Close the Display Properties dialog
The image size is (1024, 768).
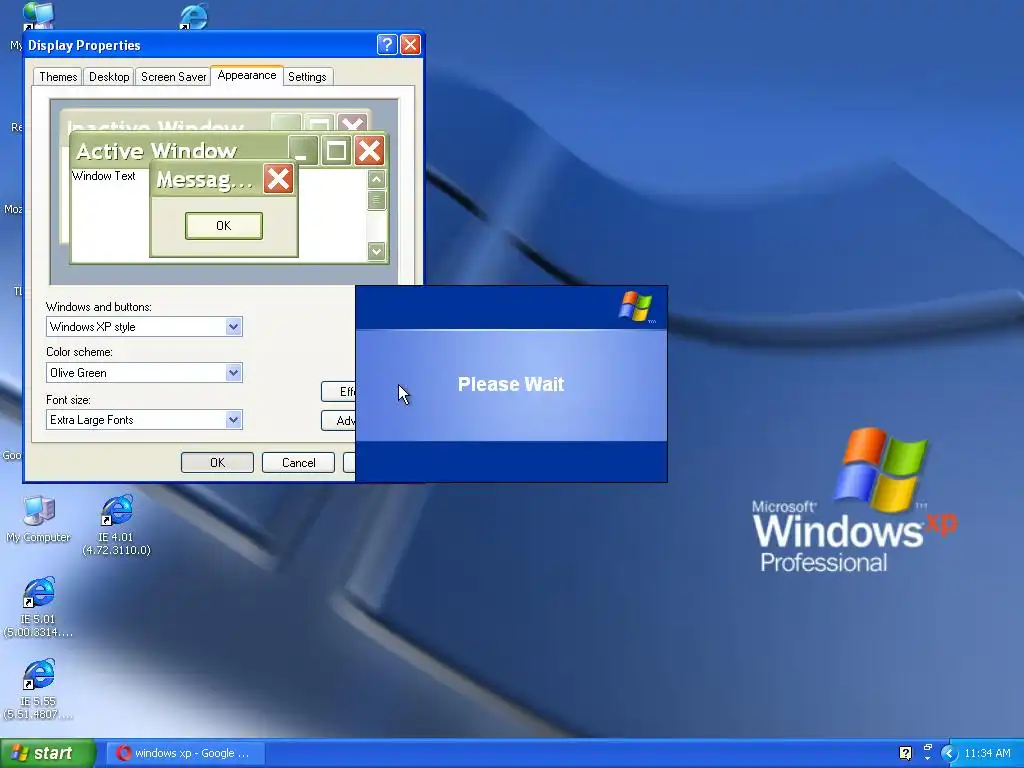(x=410, y=44)
